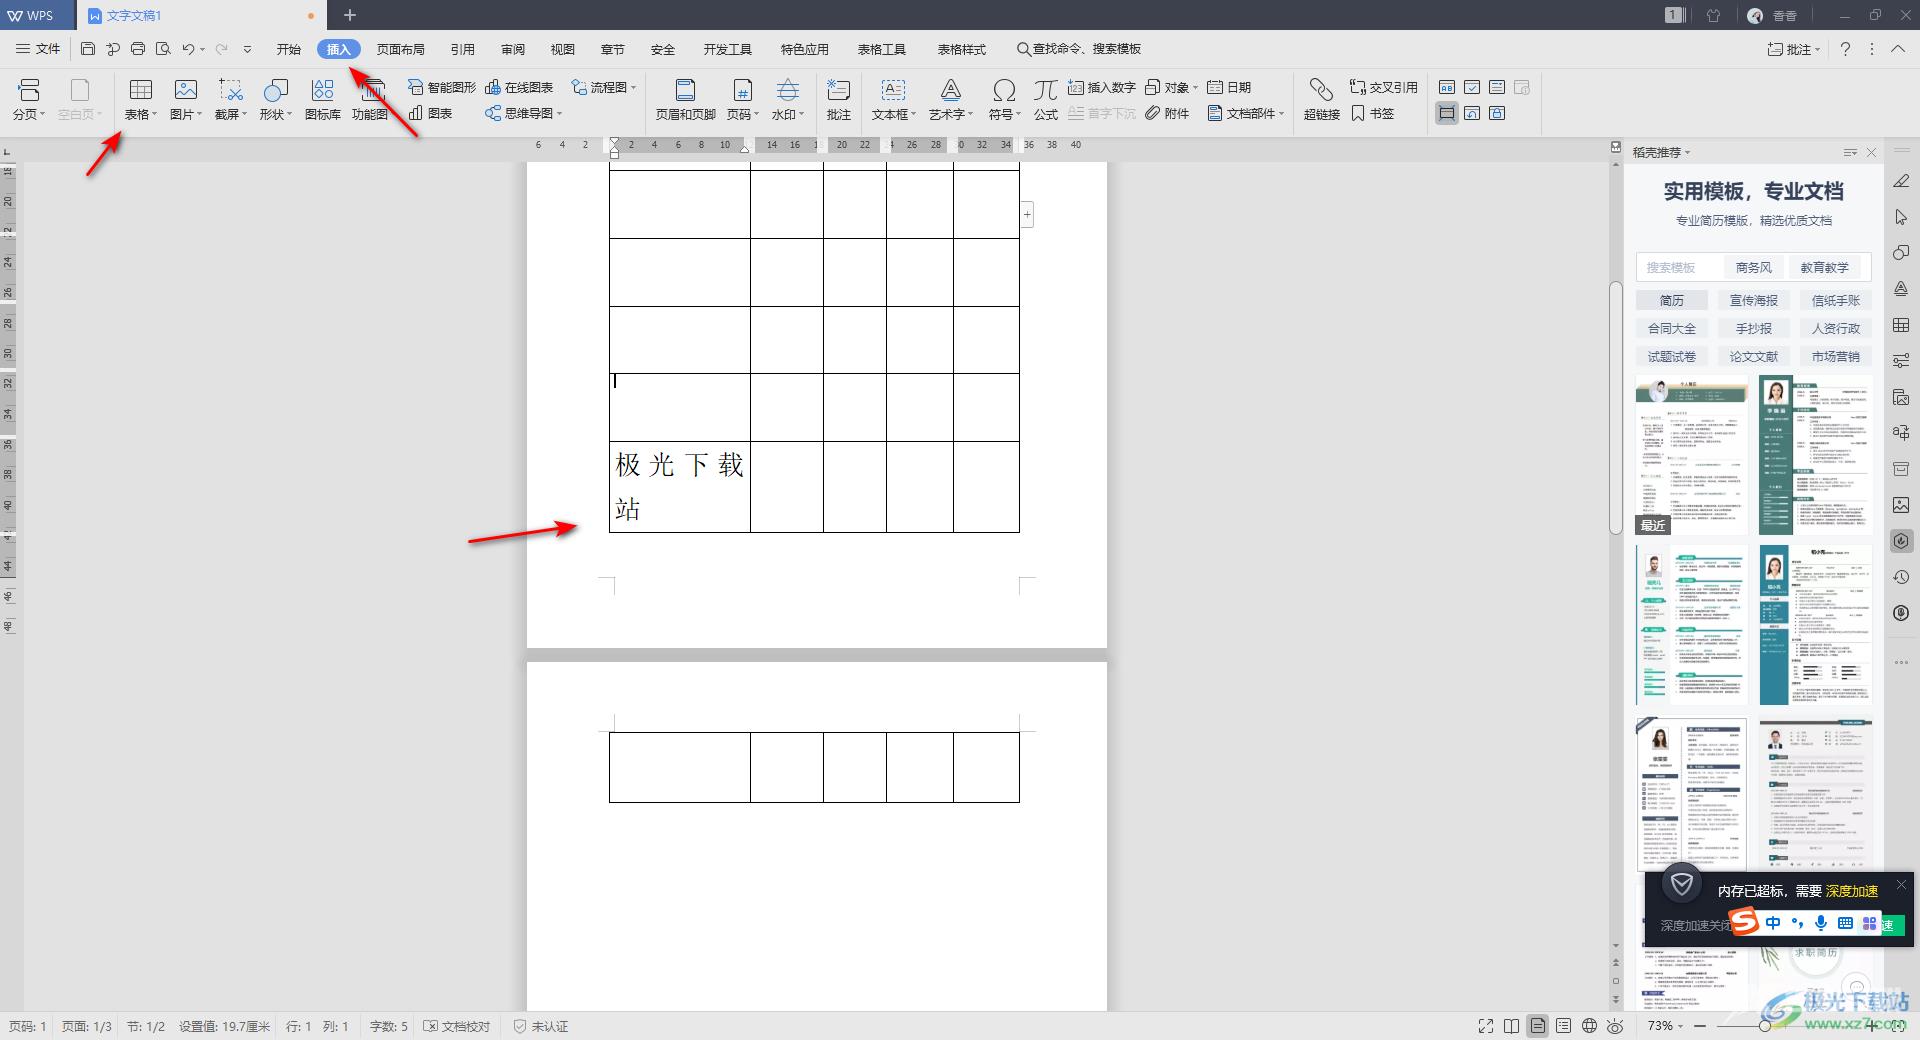The image size is (1920, 1040).
Task: Open the 表格 (Table) insert tool
Action: 140,99
